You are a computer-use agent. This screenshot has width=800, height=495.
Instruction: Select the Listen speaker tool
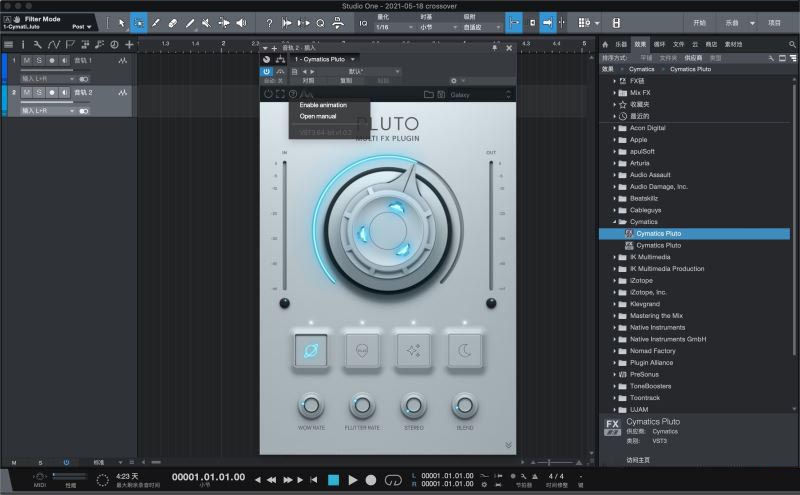coord(241,23)
